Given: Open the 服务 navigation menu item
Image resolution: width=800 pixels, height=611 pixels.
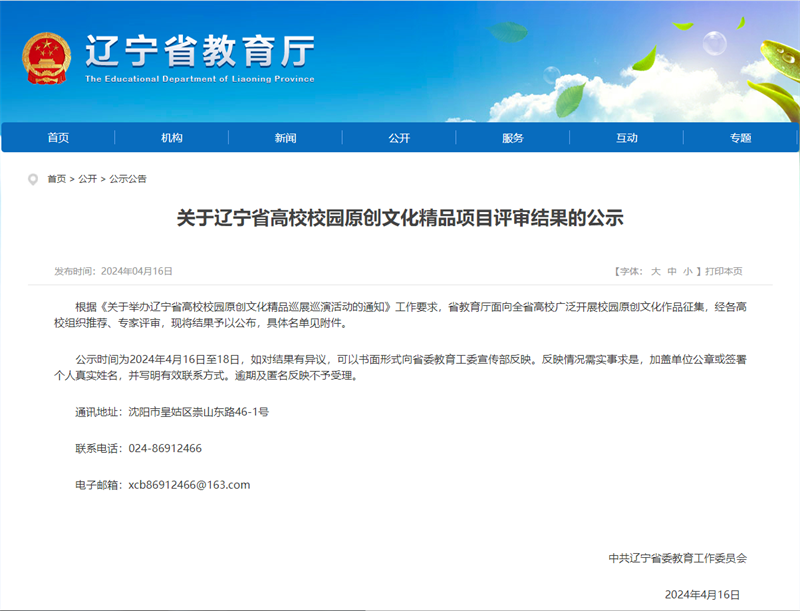Looking at the screenshot, I should tap(513, 138).
